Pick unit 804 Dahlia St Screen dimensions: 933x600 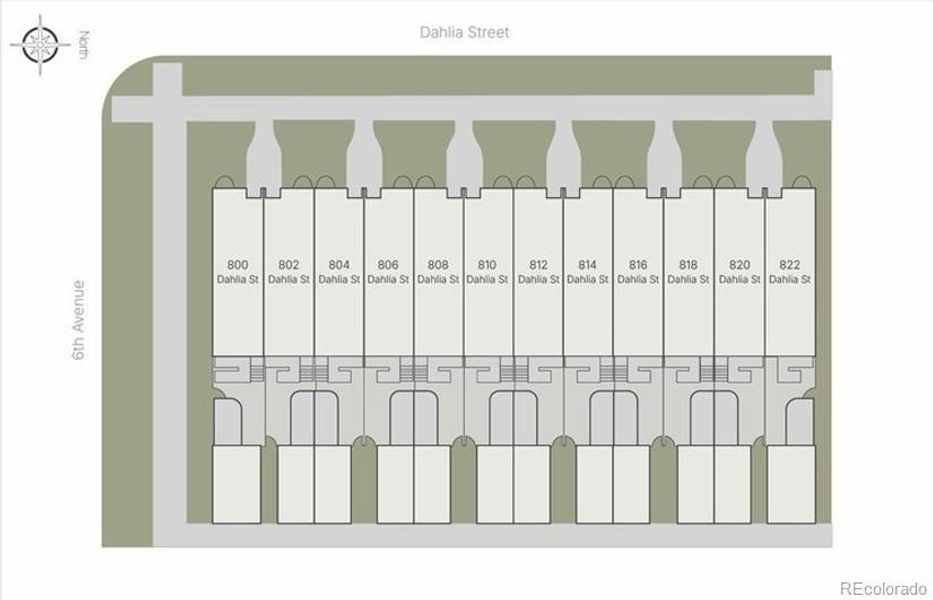pos(339,272)
